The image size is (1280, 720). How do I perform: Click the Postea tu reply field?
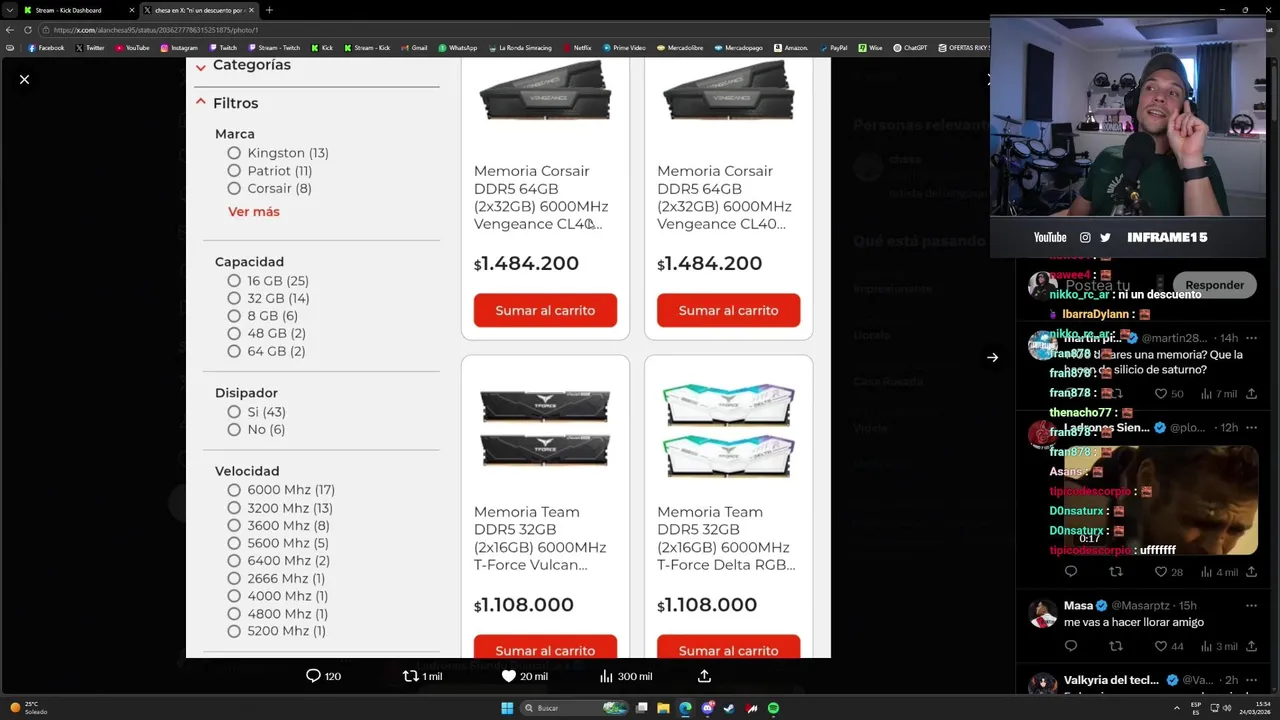pos(1098,286)
